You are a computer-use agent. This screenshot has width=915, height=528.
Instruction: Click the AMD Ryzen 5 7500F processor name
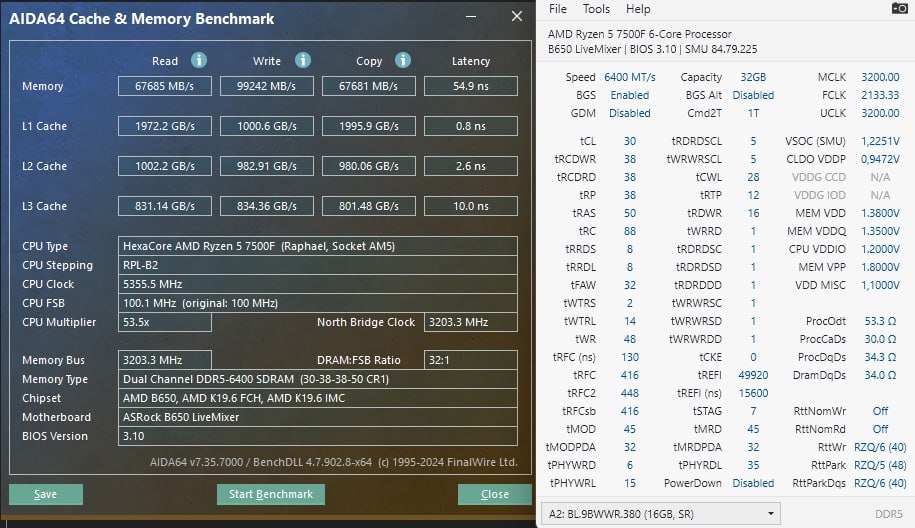click(639, 34)
